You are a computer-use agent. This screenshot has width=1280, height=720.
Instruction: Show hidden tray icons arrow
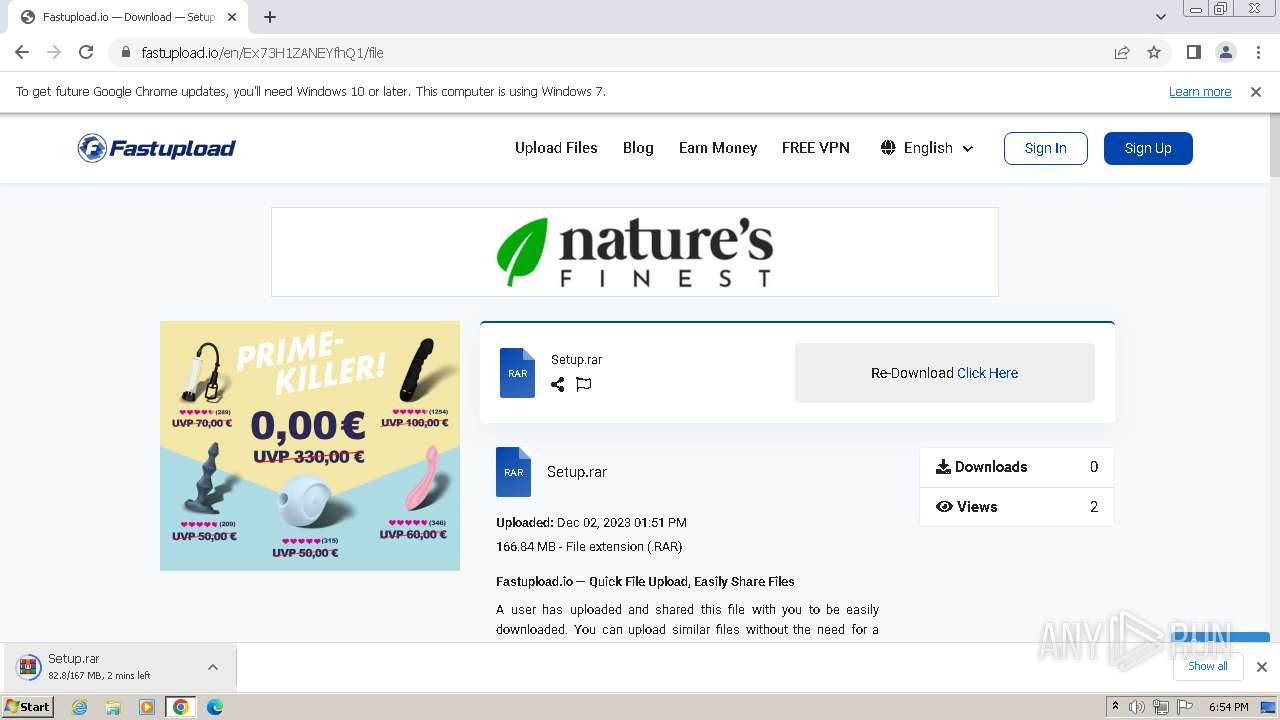click(1115, 707)
